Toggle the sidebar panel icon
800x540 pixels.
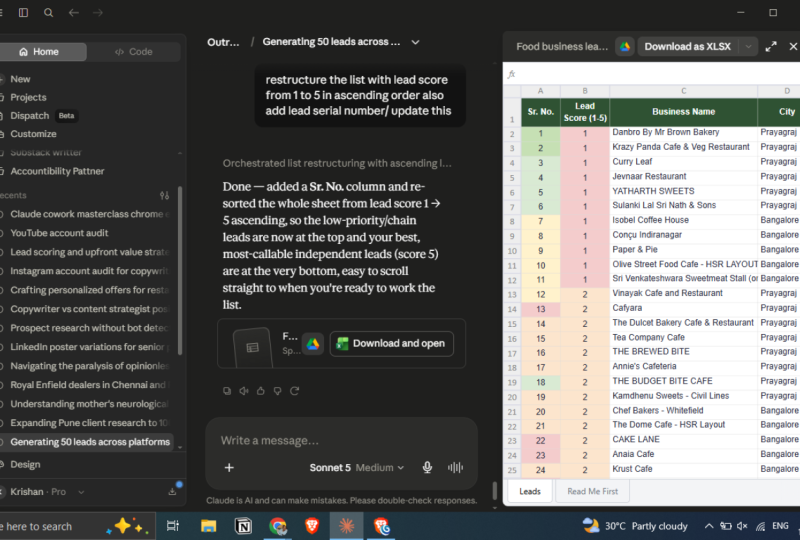pyautogui.click(x=23, y=13)
